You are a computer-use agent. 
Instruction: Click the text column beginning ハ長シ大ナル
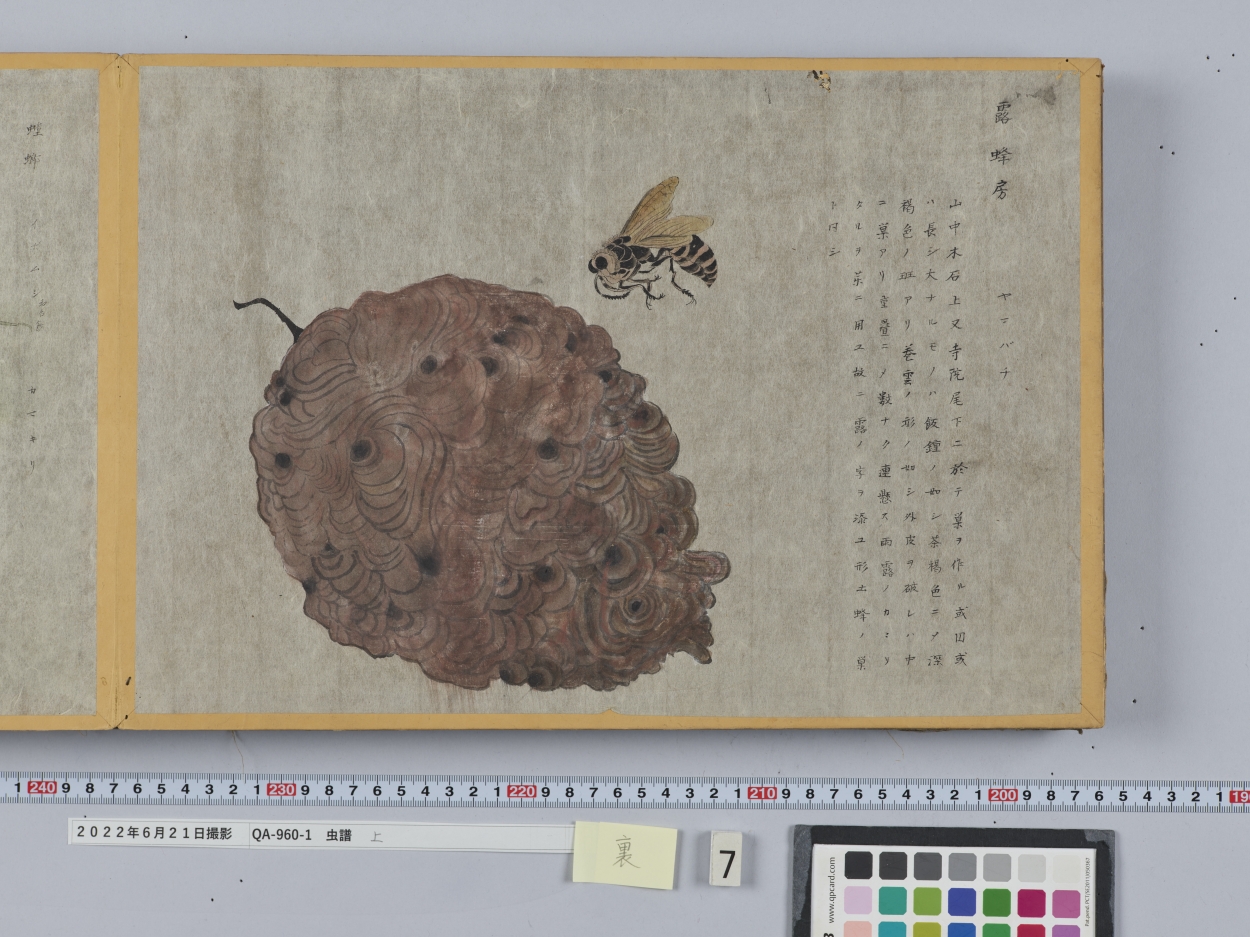click(x=932, y=431)
